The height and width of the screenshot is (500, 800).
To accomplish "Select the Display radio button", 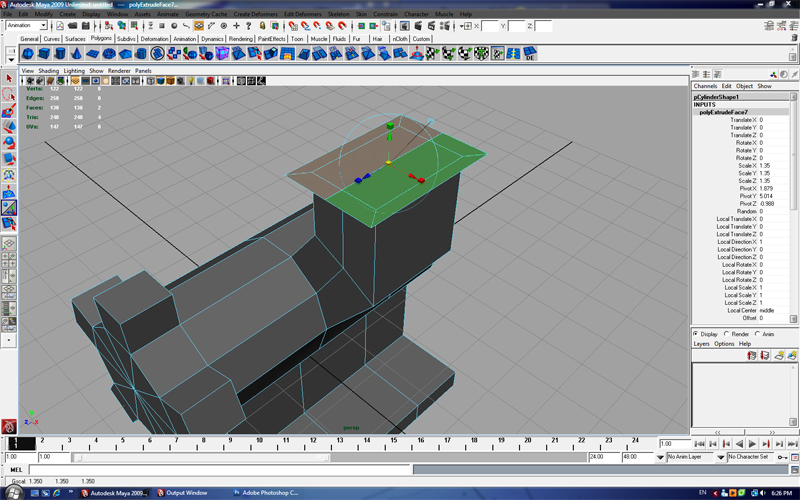I will pyautogui.click(x=697, y=334).
